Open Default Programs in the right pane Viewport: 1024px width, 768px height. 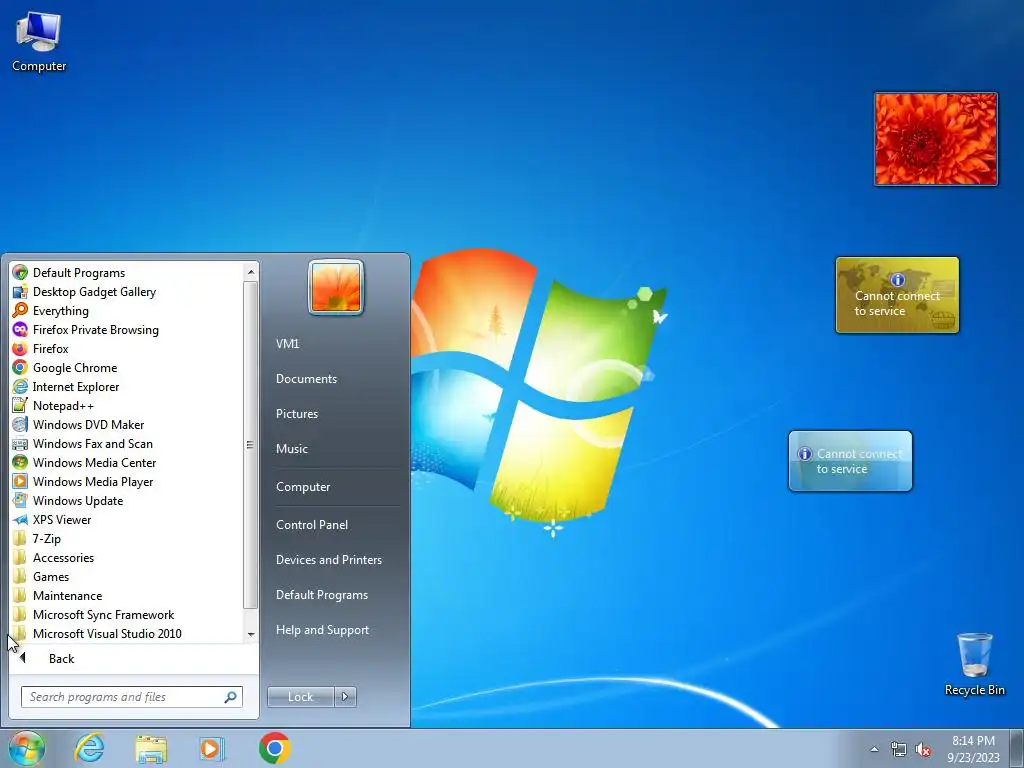click(322, 595)
